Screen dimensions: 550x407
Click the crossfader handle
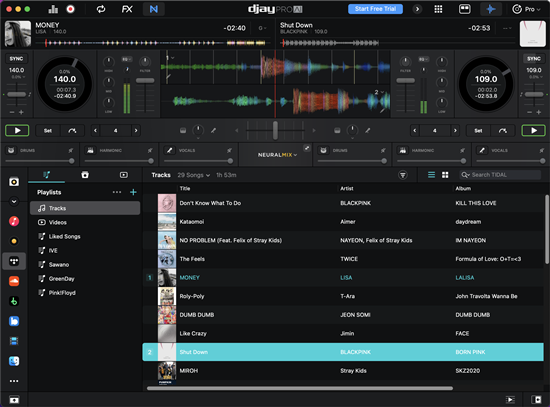tap(275, 130)
